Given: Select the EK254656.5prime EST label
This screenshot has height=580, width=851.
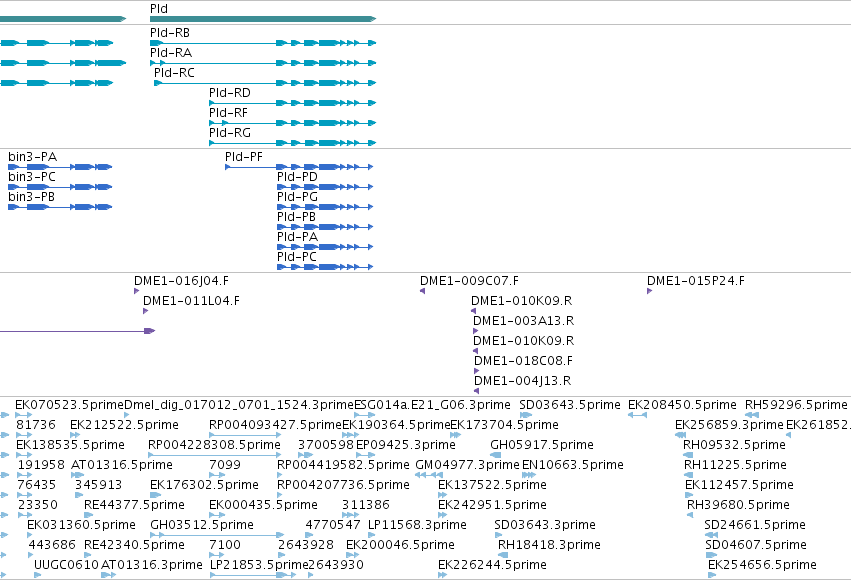Looking at the screenshot, I should [x=763, y=566].
